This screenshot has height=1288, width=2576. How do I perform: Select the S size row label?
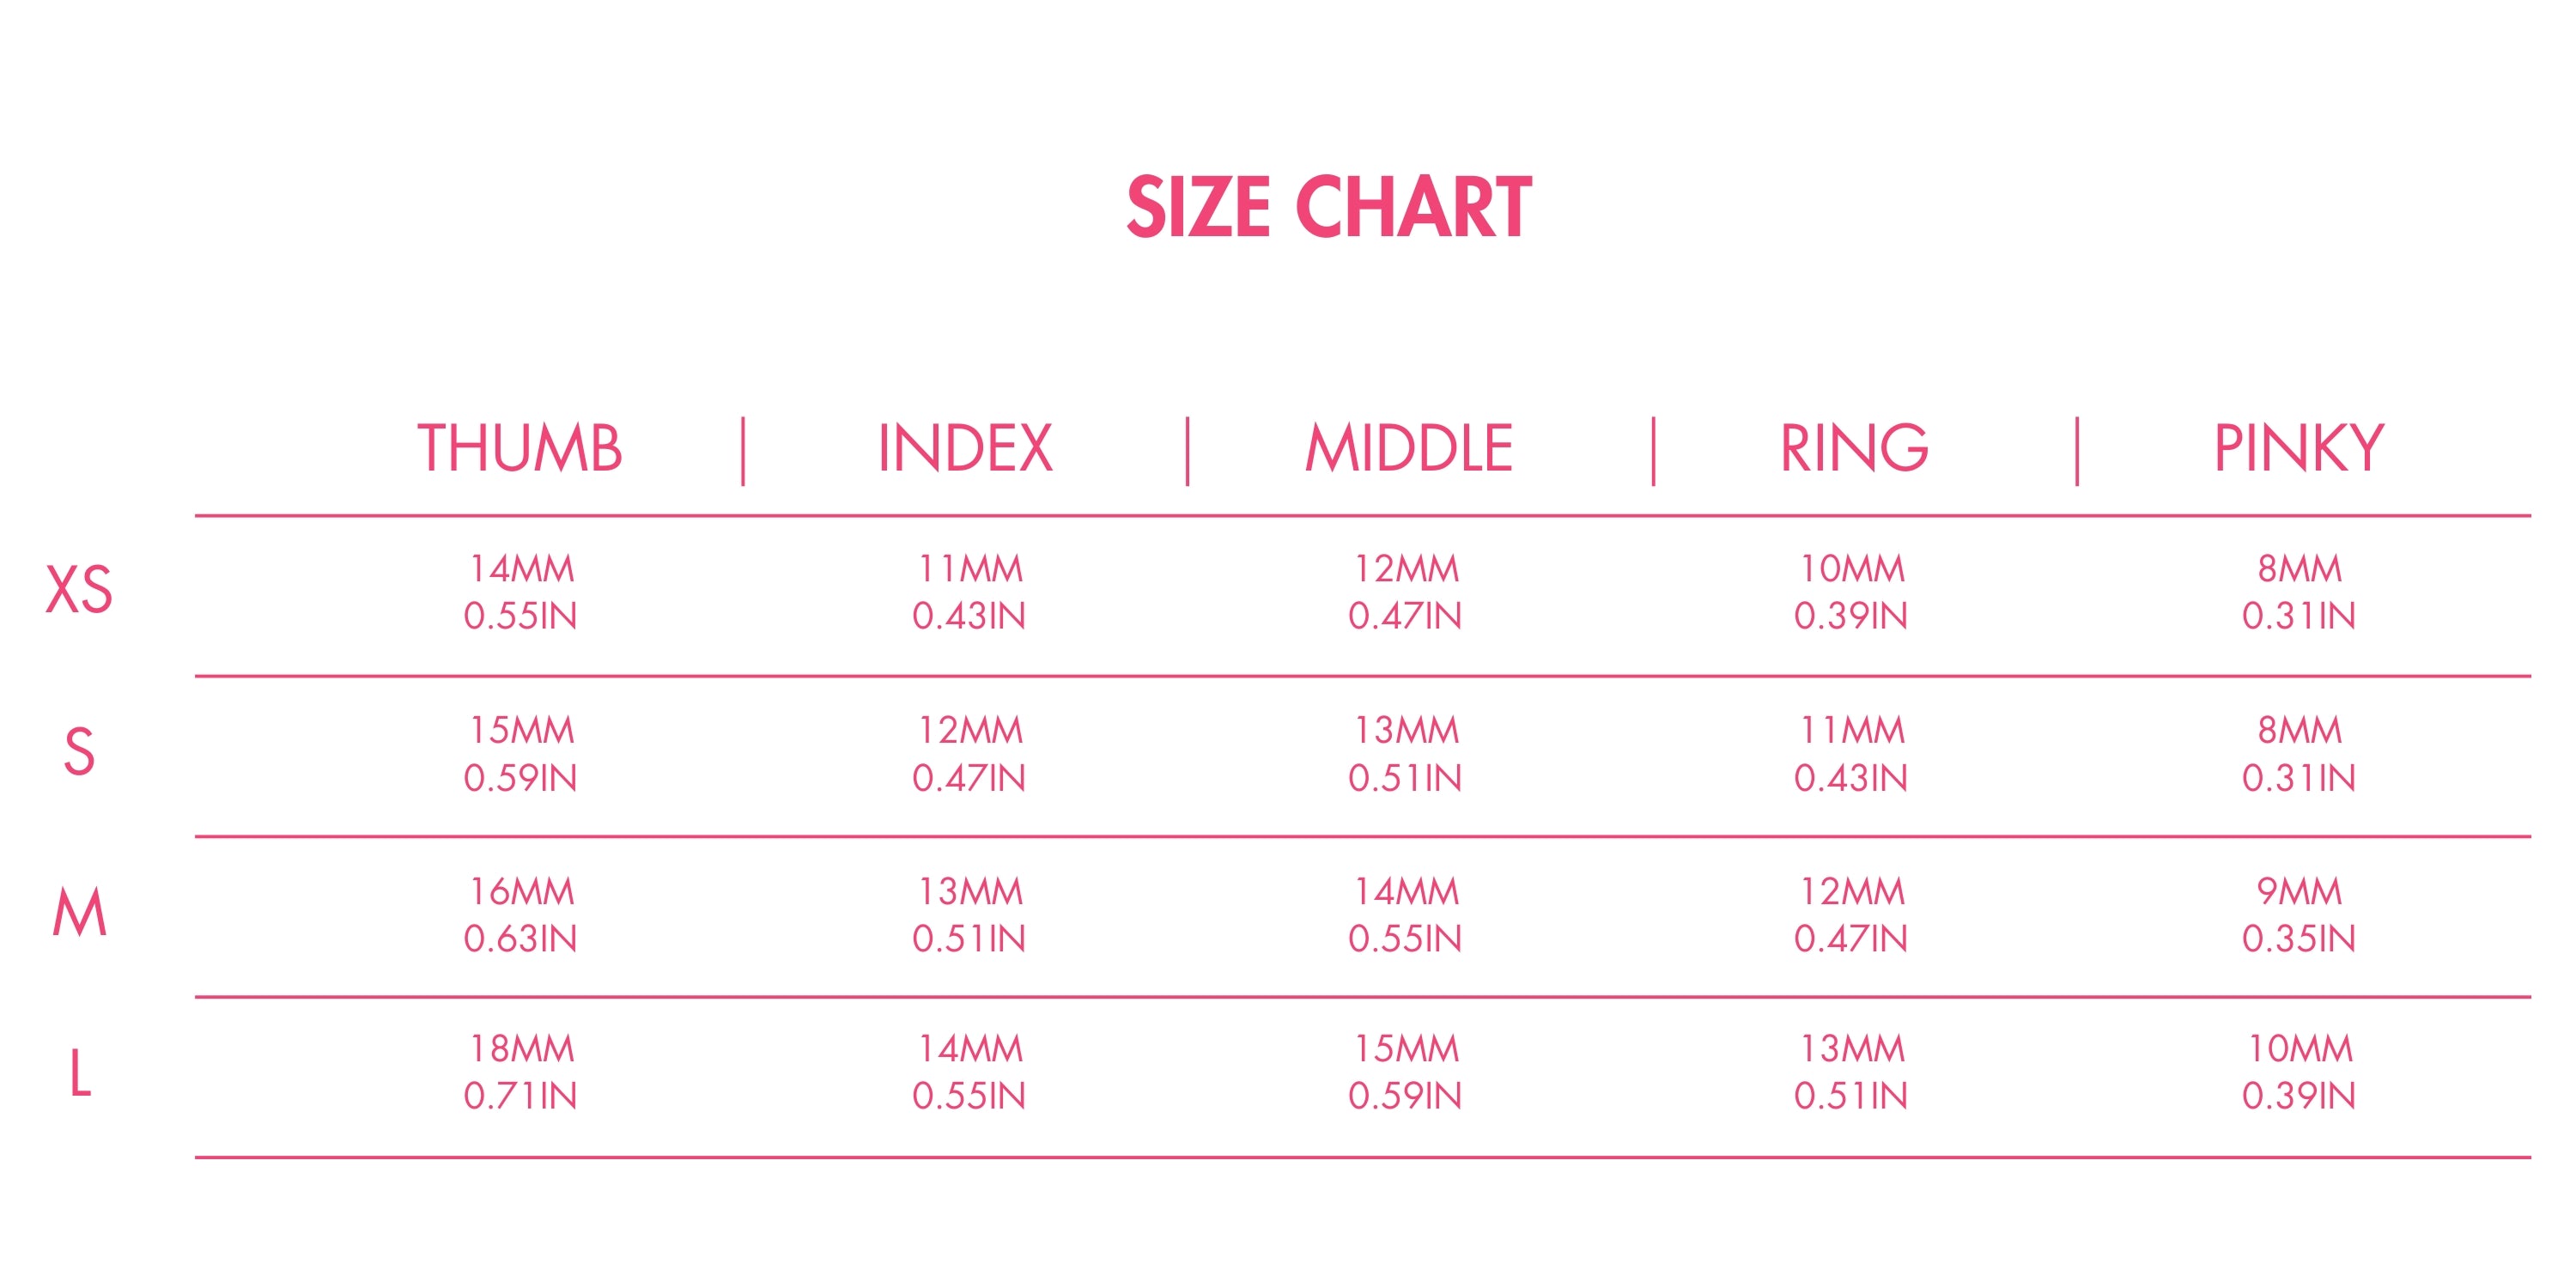point(79,751)
